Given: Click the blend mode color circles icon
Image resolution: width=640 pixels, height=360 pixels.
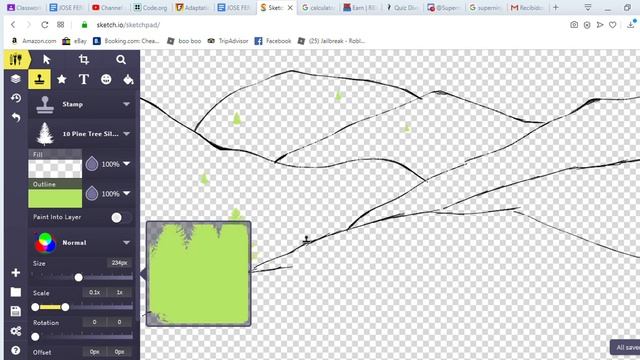Looking at the screenshot, I should click(x=45, y=242).
